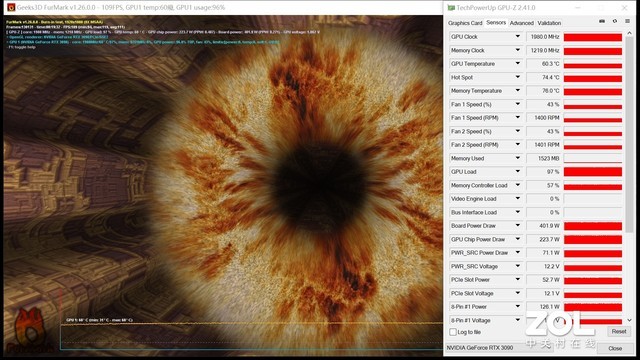Open the GPU Clock sensor dropdown
The height and width of the screenshot is (360, 640).
click(518, 37)
